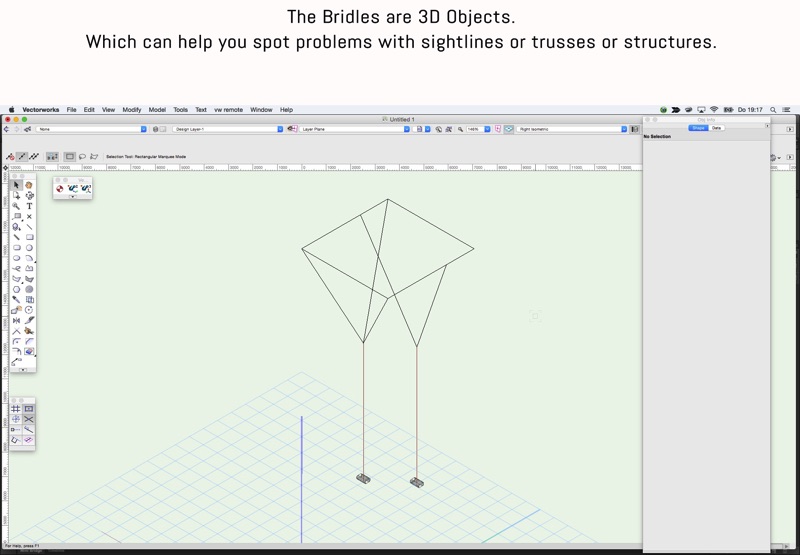Select the Text tool

[x=29, y=206]
